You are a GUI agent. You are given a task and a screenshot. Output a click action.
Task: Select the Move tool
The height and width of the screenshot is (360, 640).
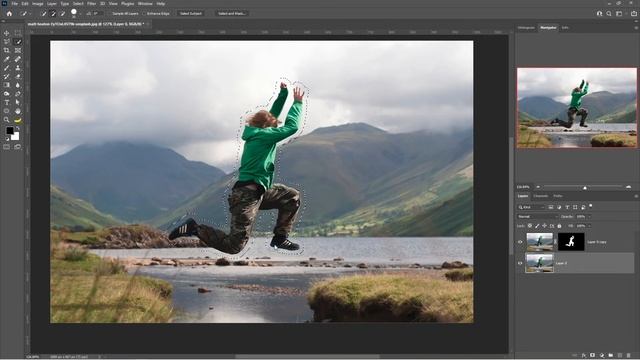(7, 33)
